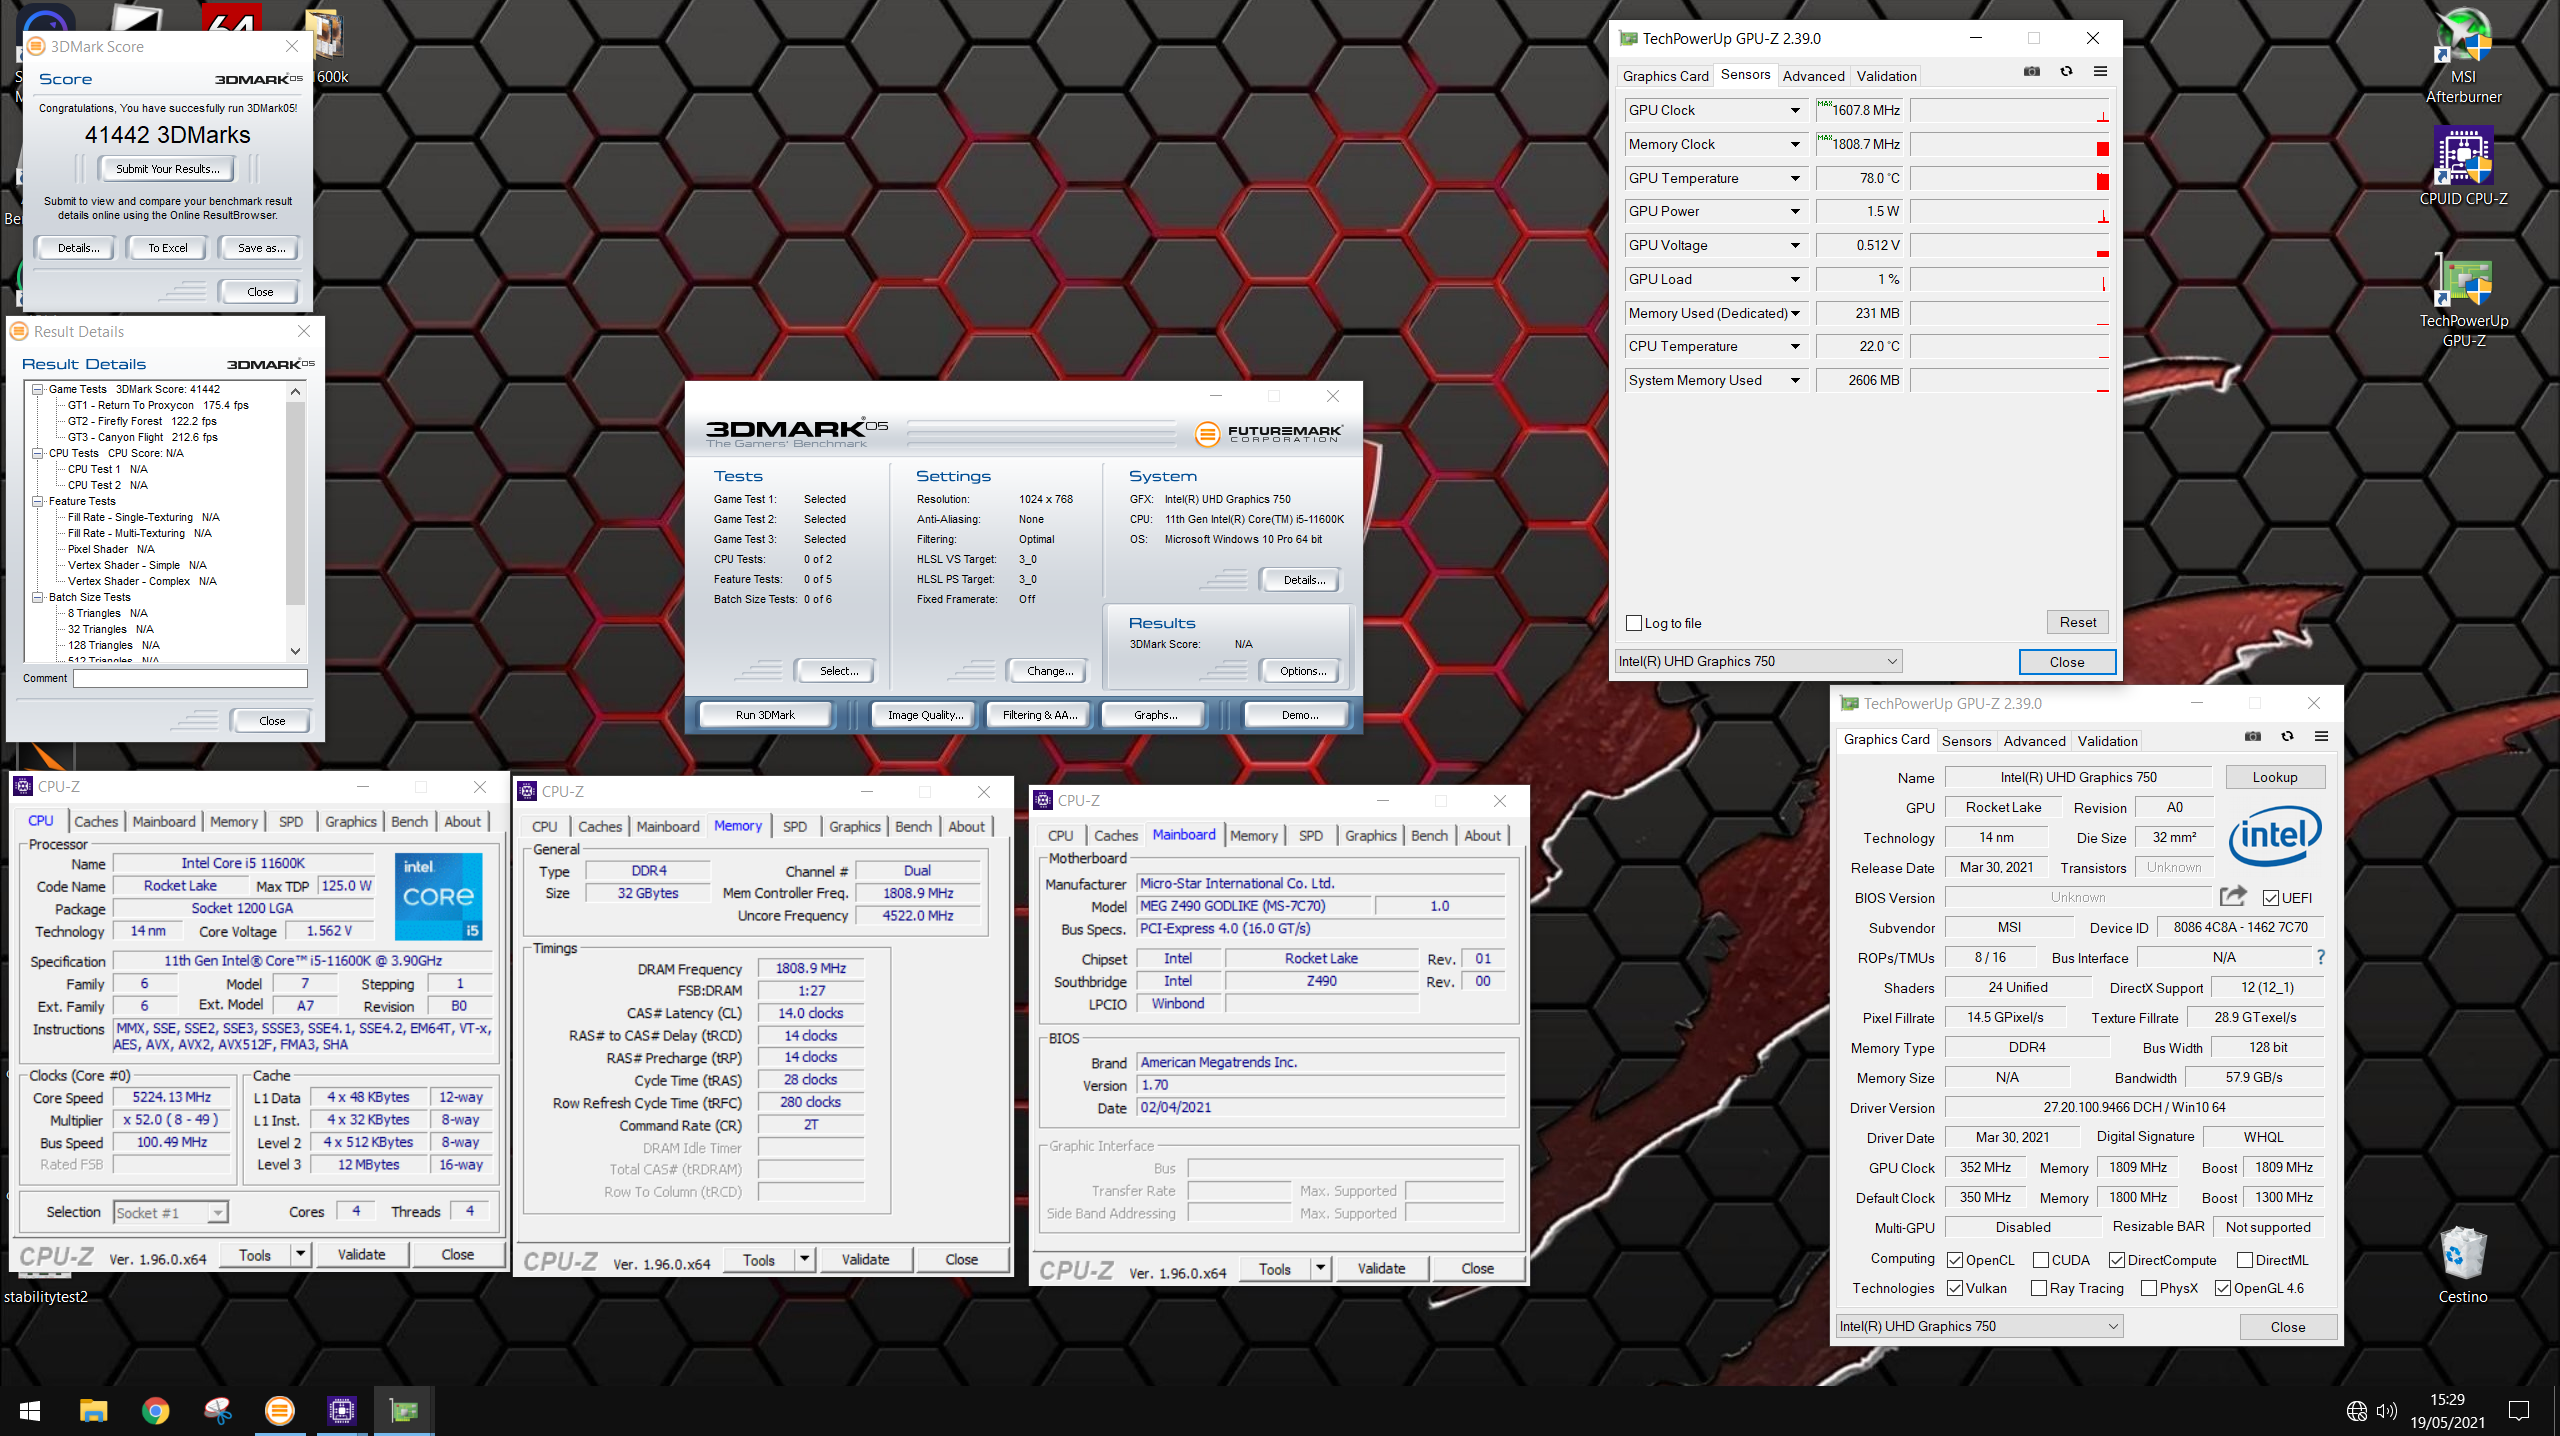This screenshot has width=2560, height=1436.
Task: Click the screenshot camera icon in GPU-Z Sensors window
Action: [2031, 72]
